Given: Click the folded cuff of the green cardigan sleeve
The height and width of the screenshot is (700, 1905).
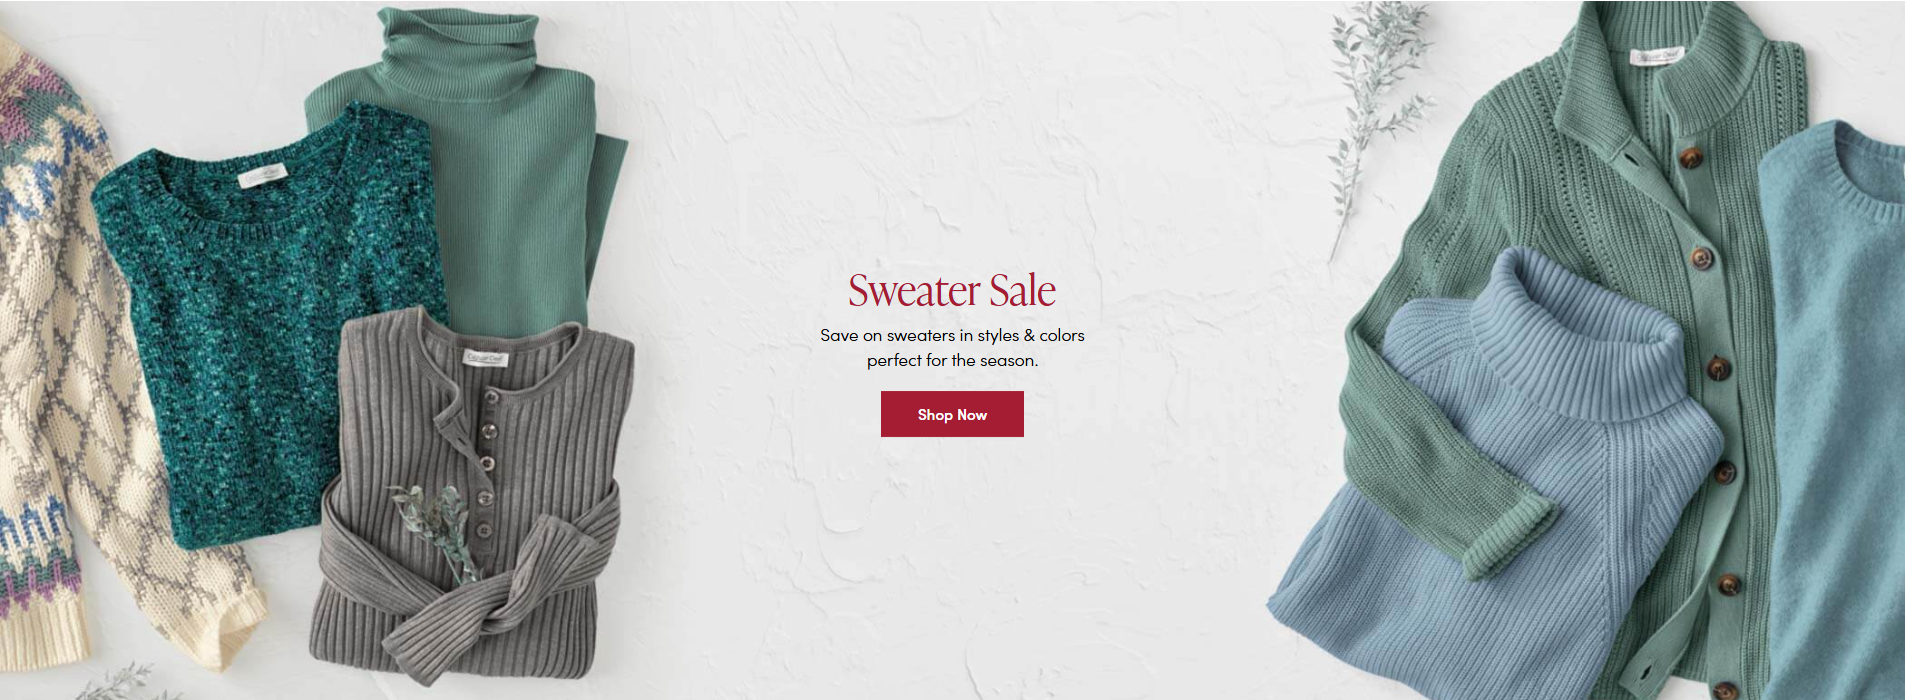Looking at the screenshot, I should [x=1508, y=537].
